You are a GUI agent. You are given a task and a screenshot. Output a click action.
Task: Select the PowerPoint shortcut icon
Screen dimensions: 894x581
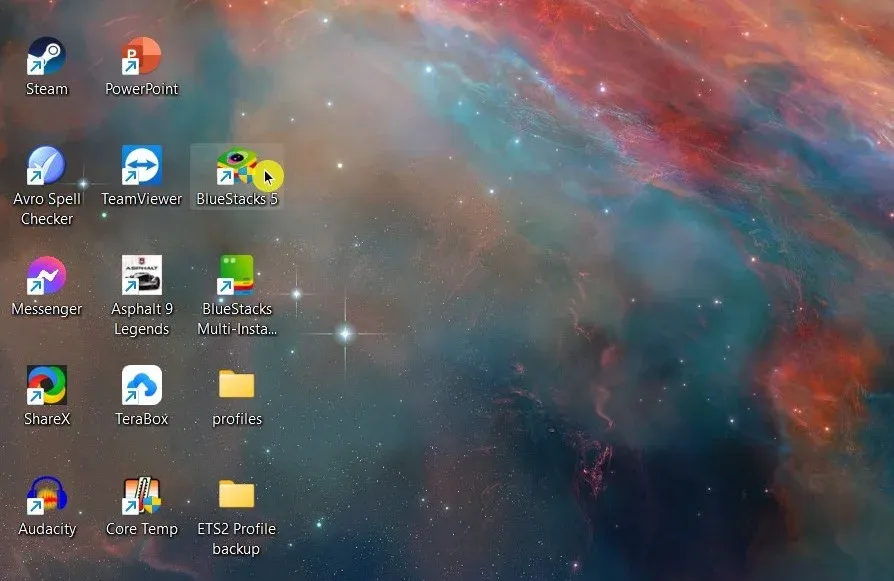(x=141, y=56)
